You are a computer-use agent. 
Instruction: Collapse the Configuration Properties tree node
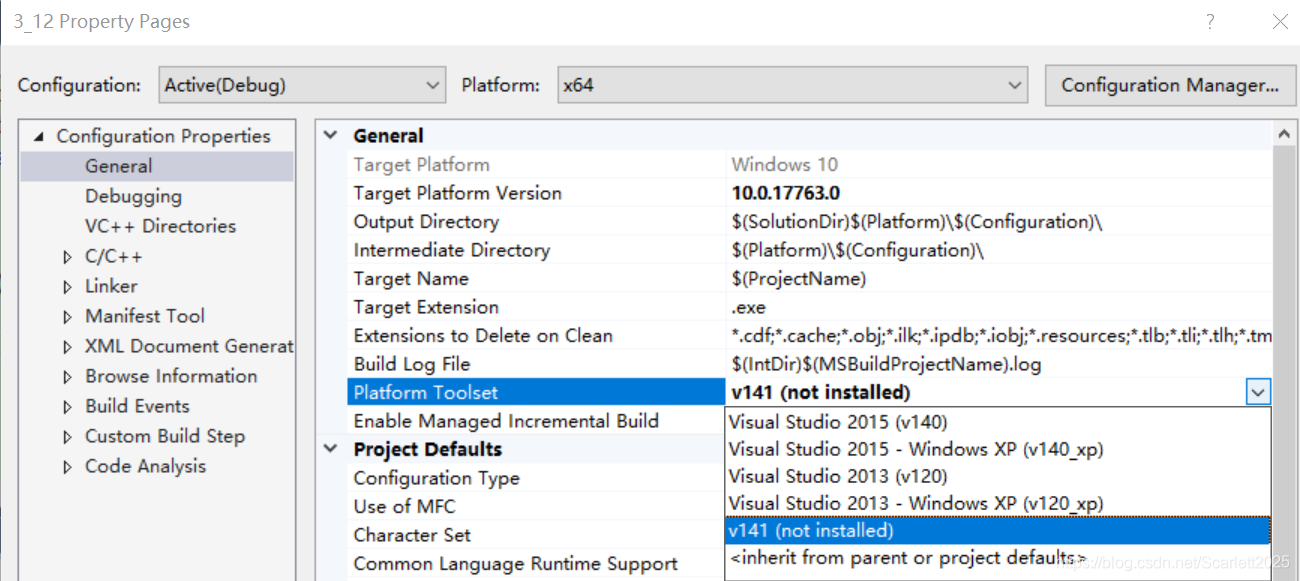(x=38, y=135)
